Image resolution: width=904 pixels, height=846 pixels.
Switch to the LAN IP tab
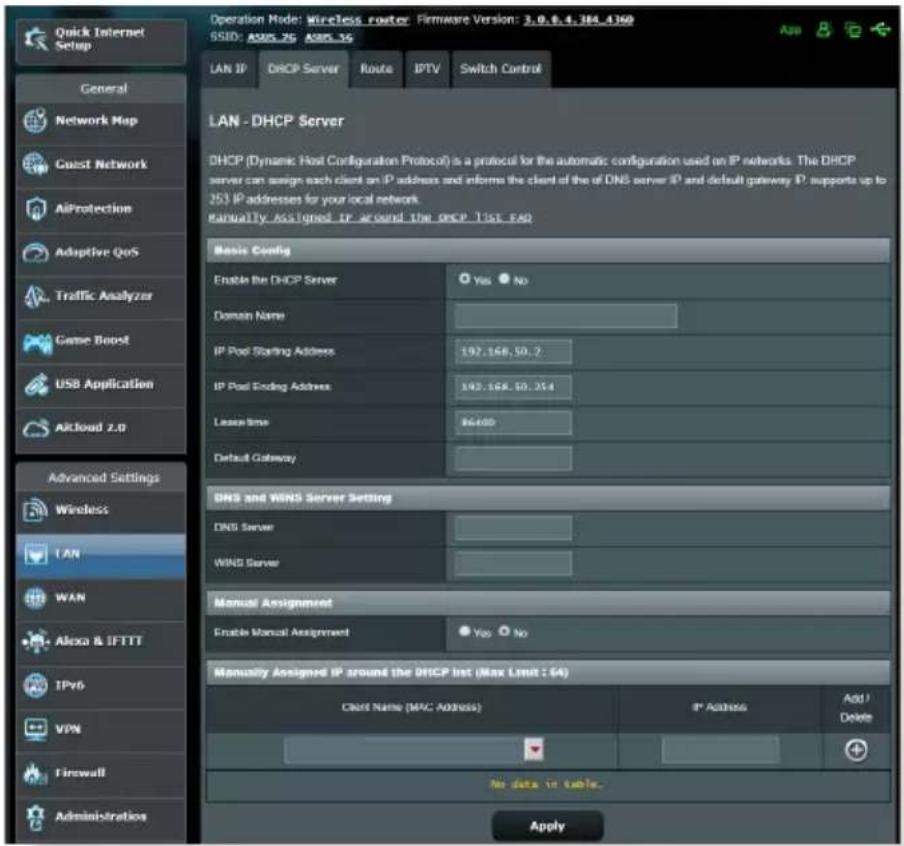pyautogui.click(x=229, y=69)
